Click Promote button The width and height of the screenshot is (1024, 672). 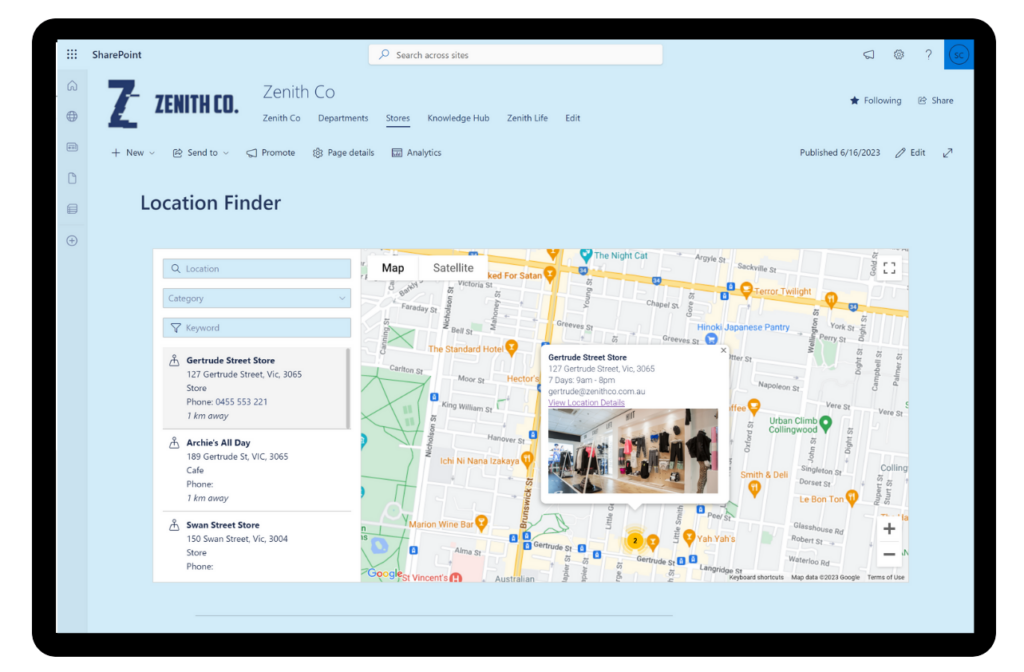click(270, 153)
